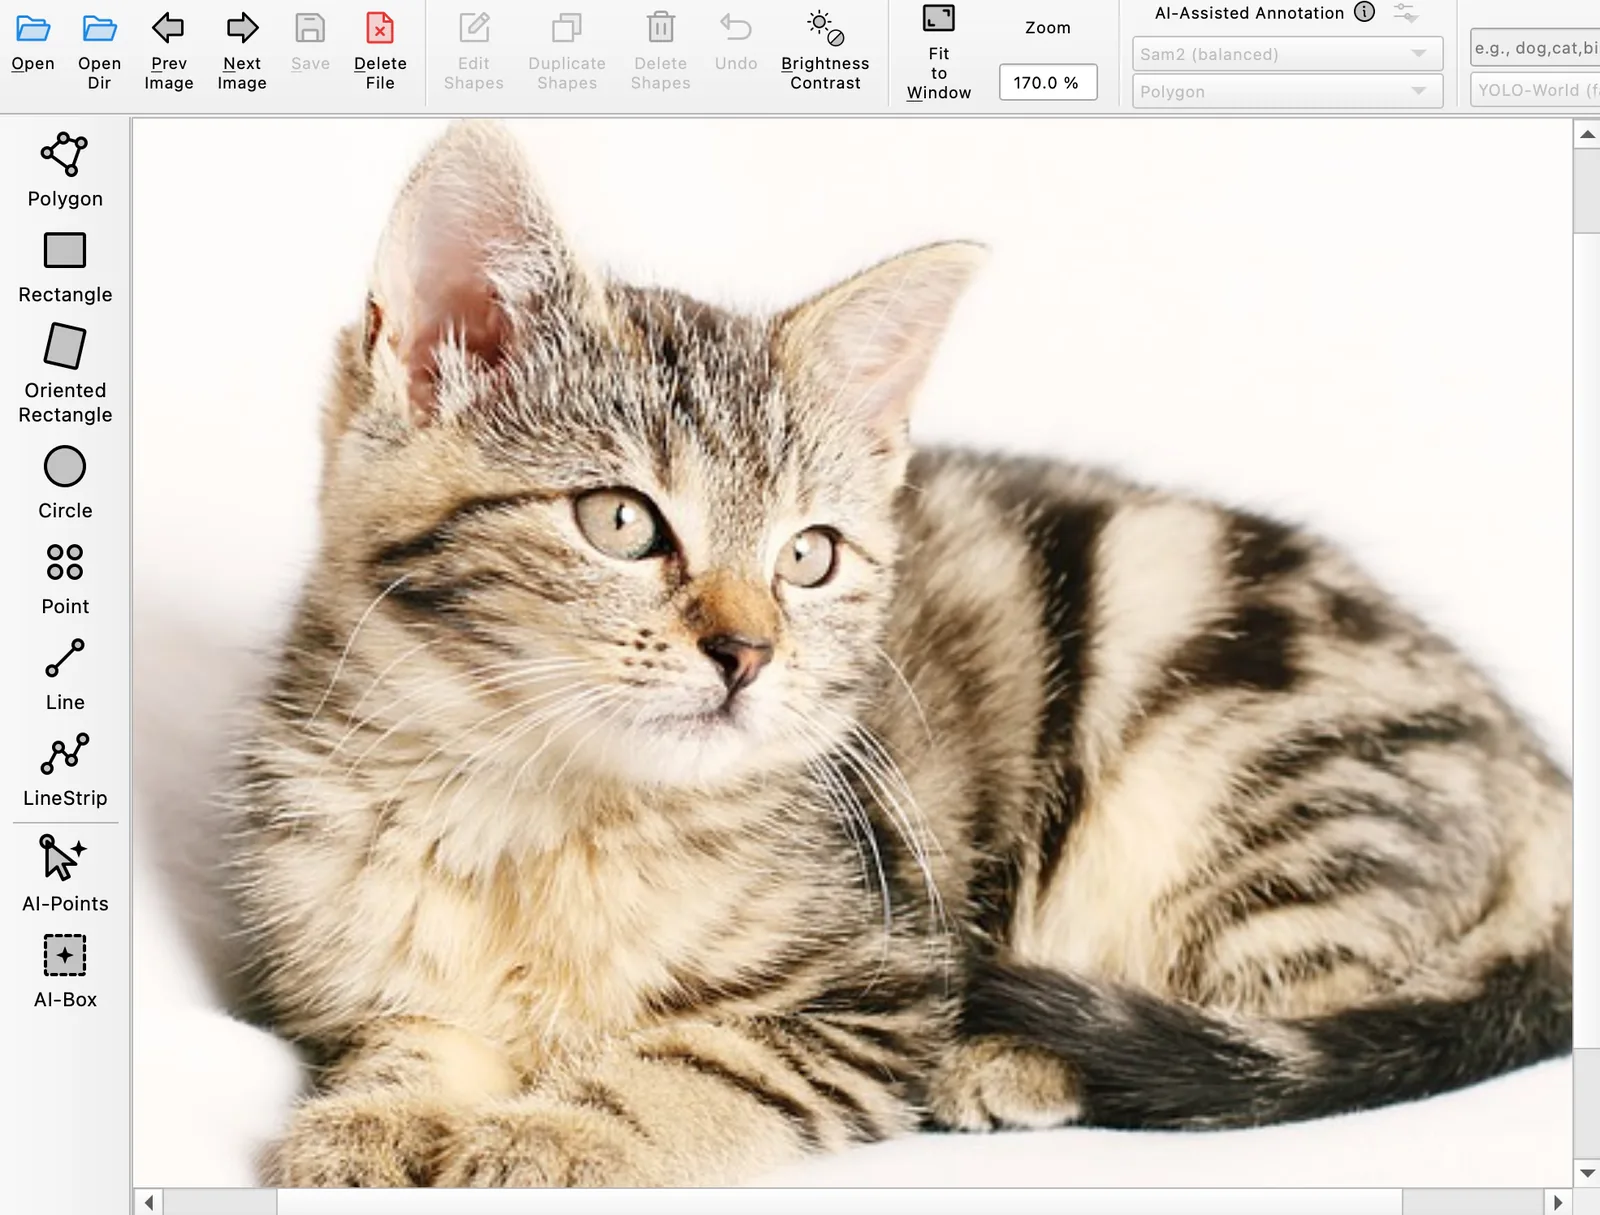1600x1215 pixels.
Task: Expand the Sam2 (balanced) model dropdown
Action: (x=1287, y=54)
